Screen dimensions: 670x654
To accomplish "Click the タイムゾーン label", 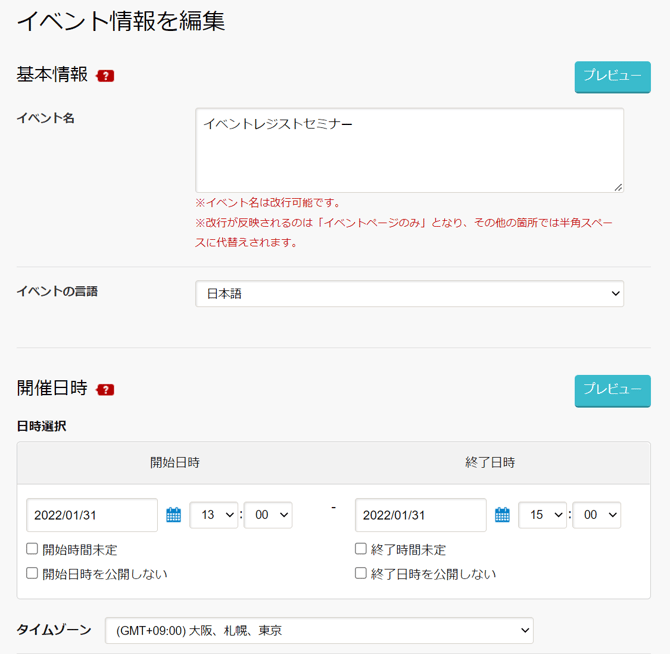I will click(x=54, y=630).
